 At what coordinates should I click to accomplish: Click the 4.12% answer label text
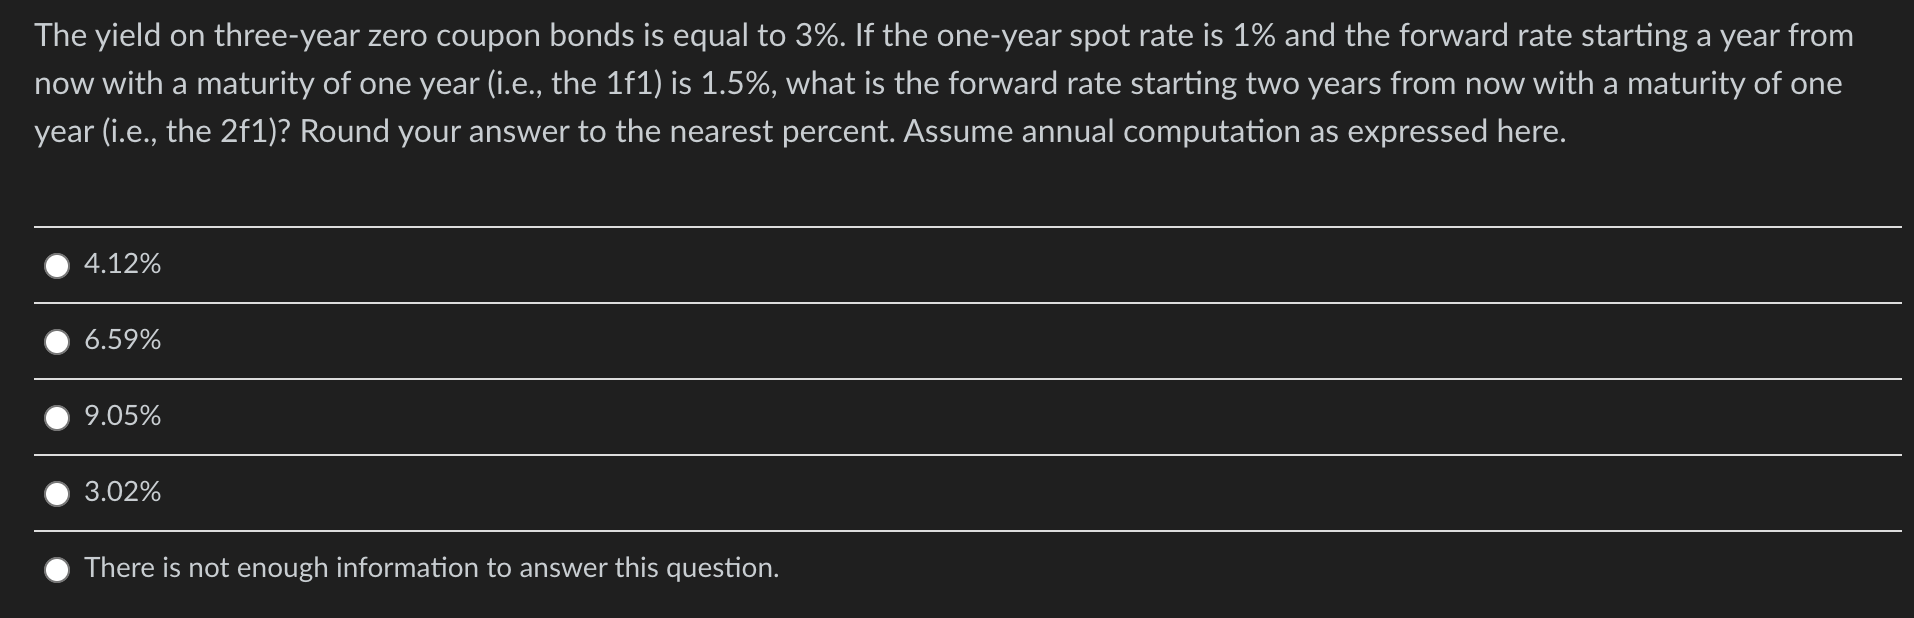(122, 265)
